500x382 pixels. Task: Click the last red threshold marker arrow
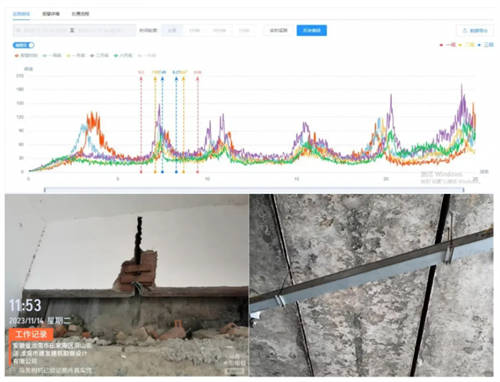(x=197, y=79)
